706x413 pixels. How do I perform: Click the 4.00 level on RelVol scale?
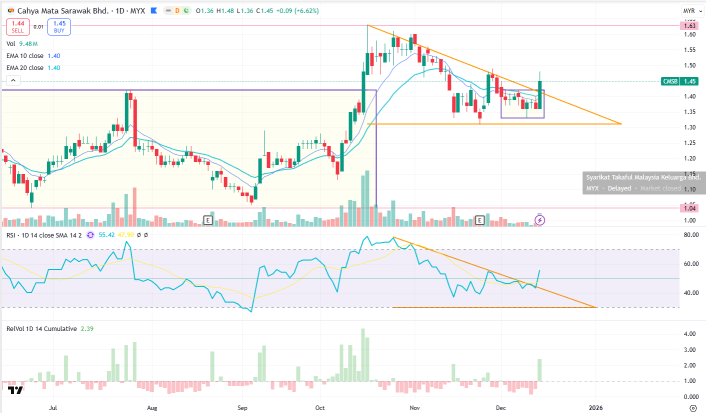[x=691, y=334]
